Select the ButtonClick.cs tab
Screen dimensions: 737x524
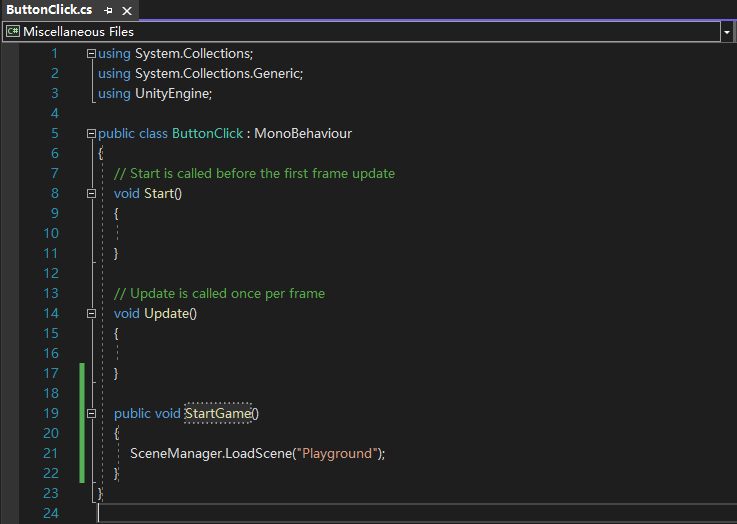coord(49,10)
